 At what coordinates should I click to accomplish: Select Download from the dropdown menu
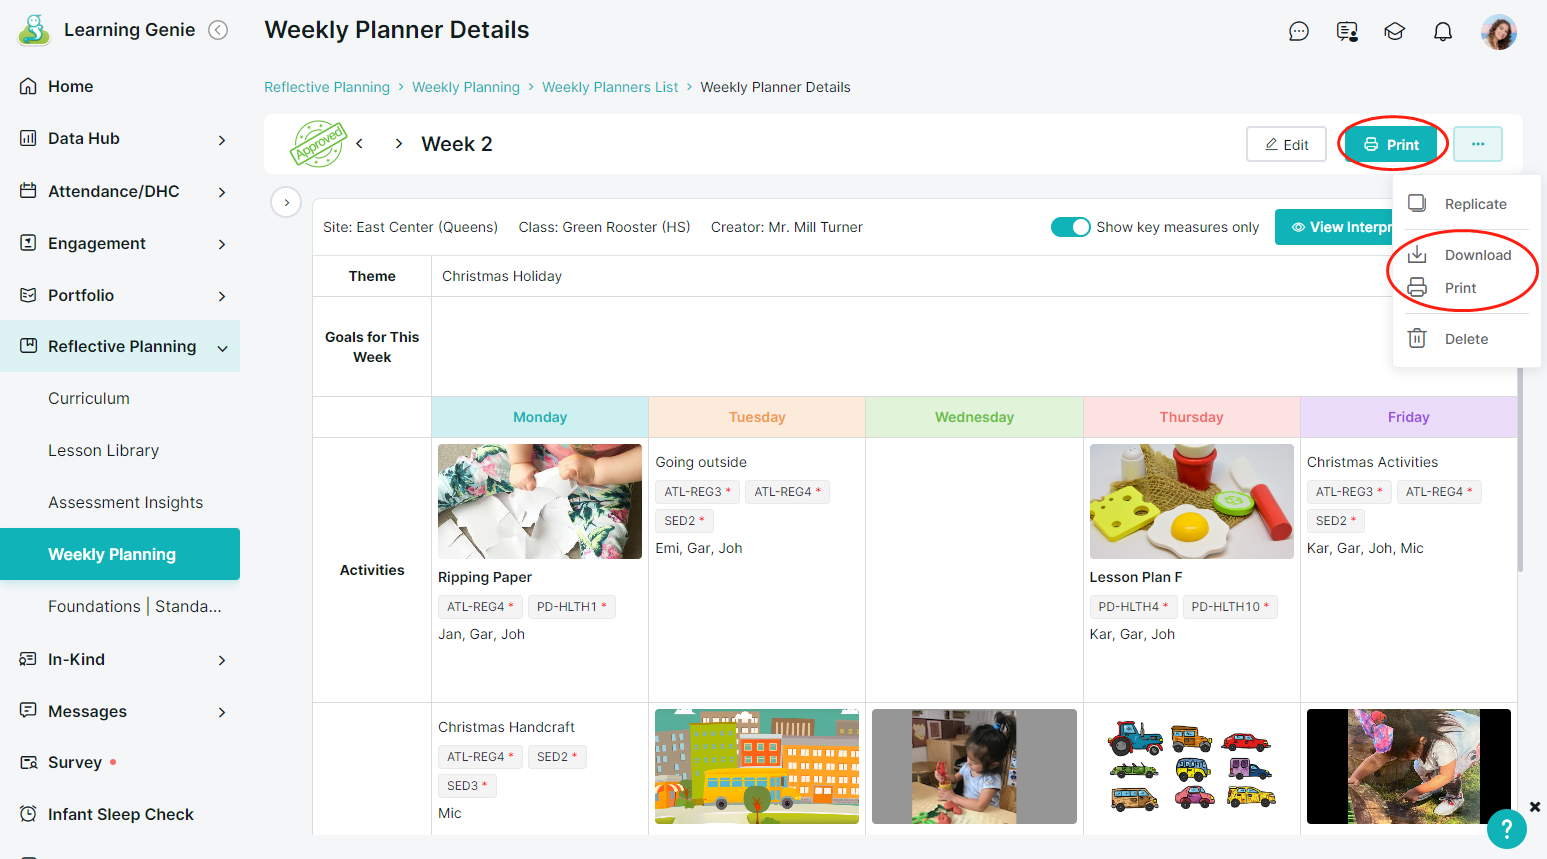click(x=1477, y=255)
